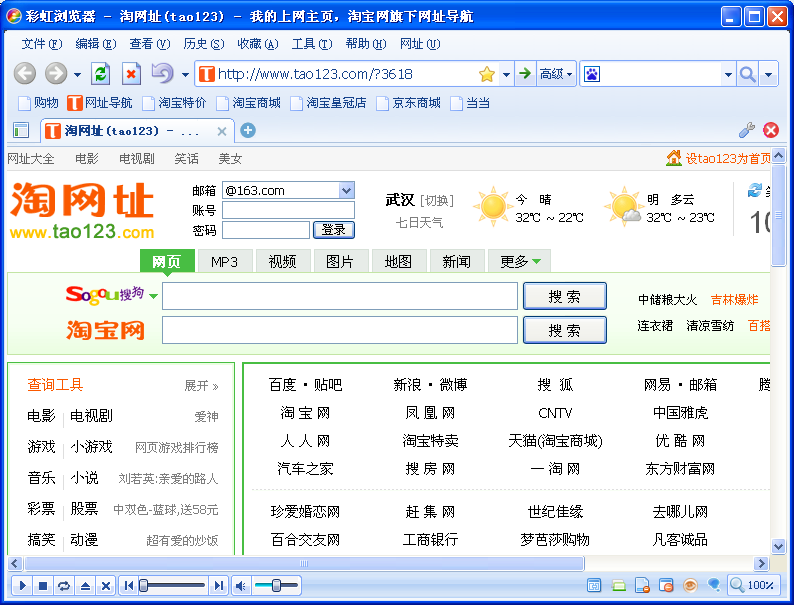Image resolution: width=794 pixels, height=605 pixels.
Task: Open the 100% zoom level control
Action: point(753,585)
